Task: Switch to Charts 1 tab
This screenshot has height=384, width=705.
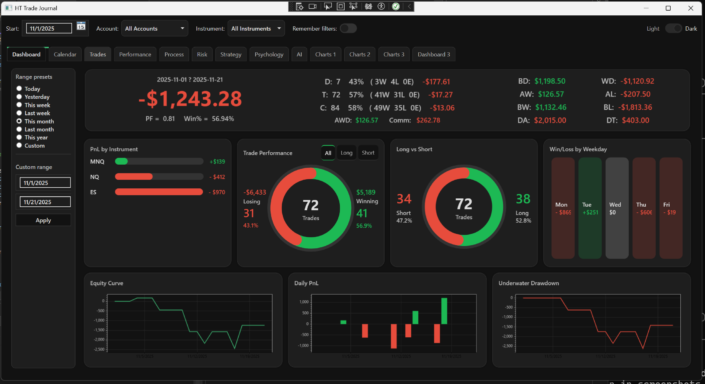Action: (325, 54)
